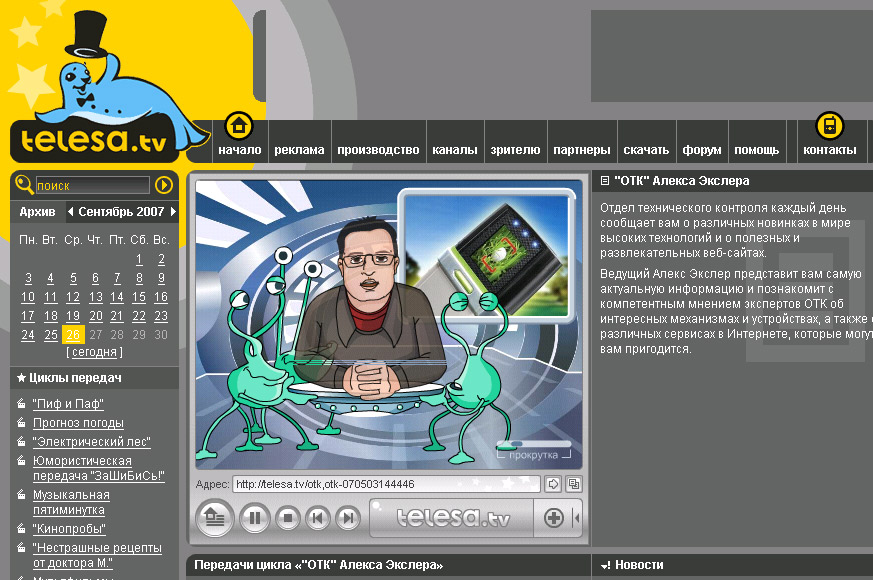
Task: Open the партнеры menu item
Action: tap(581, 150)
